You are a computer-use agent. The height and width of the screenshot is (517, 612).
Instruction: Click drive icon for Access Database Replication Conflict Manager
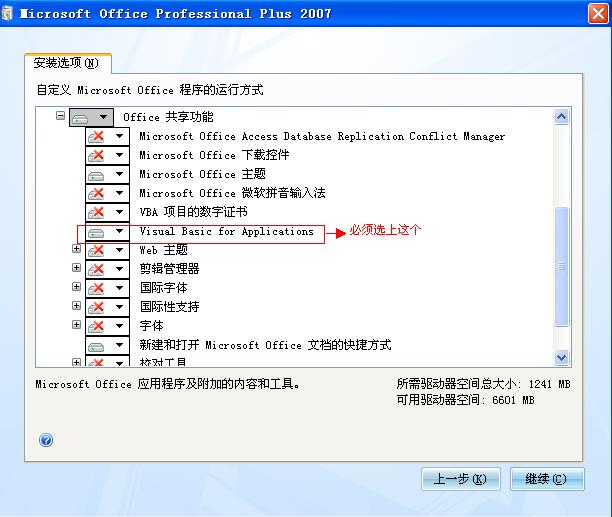pyautogui.click(x=96, y=136)
